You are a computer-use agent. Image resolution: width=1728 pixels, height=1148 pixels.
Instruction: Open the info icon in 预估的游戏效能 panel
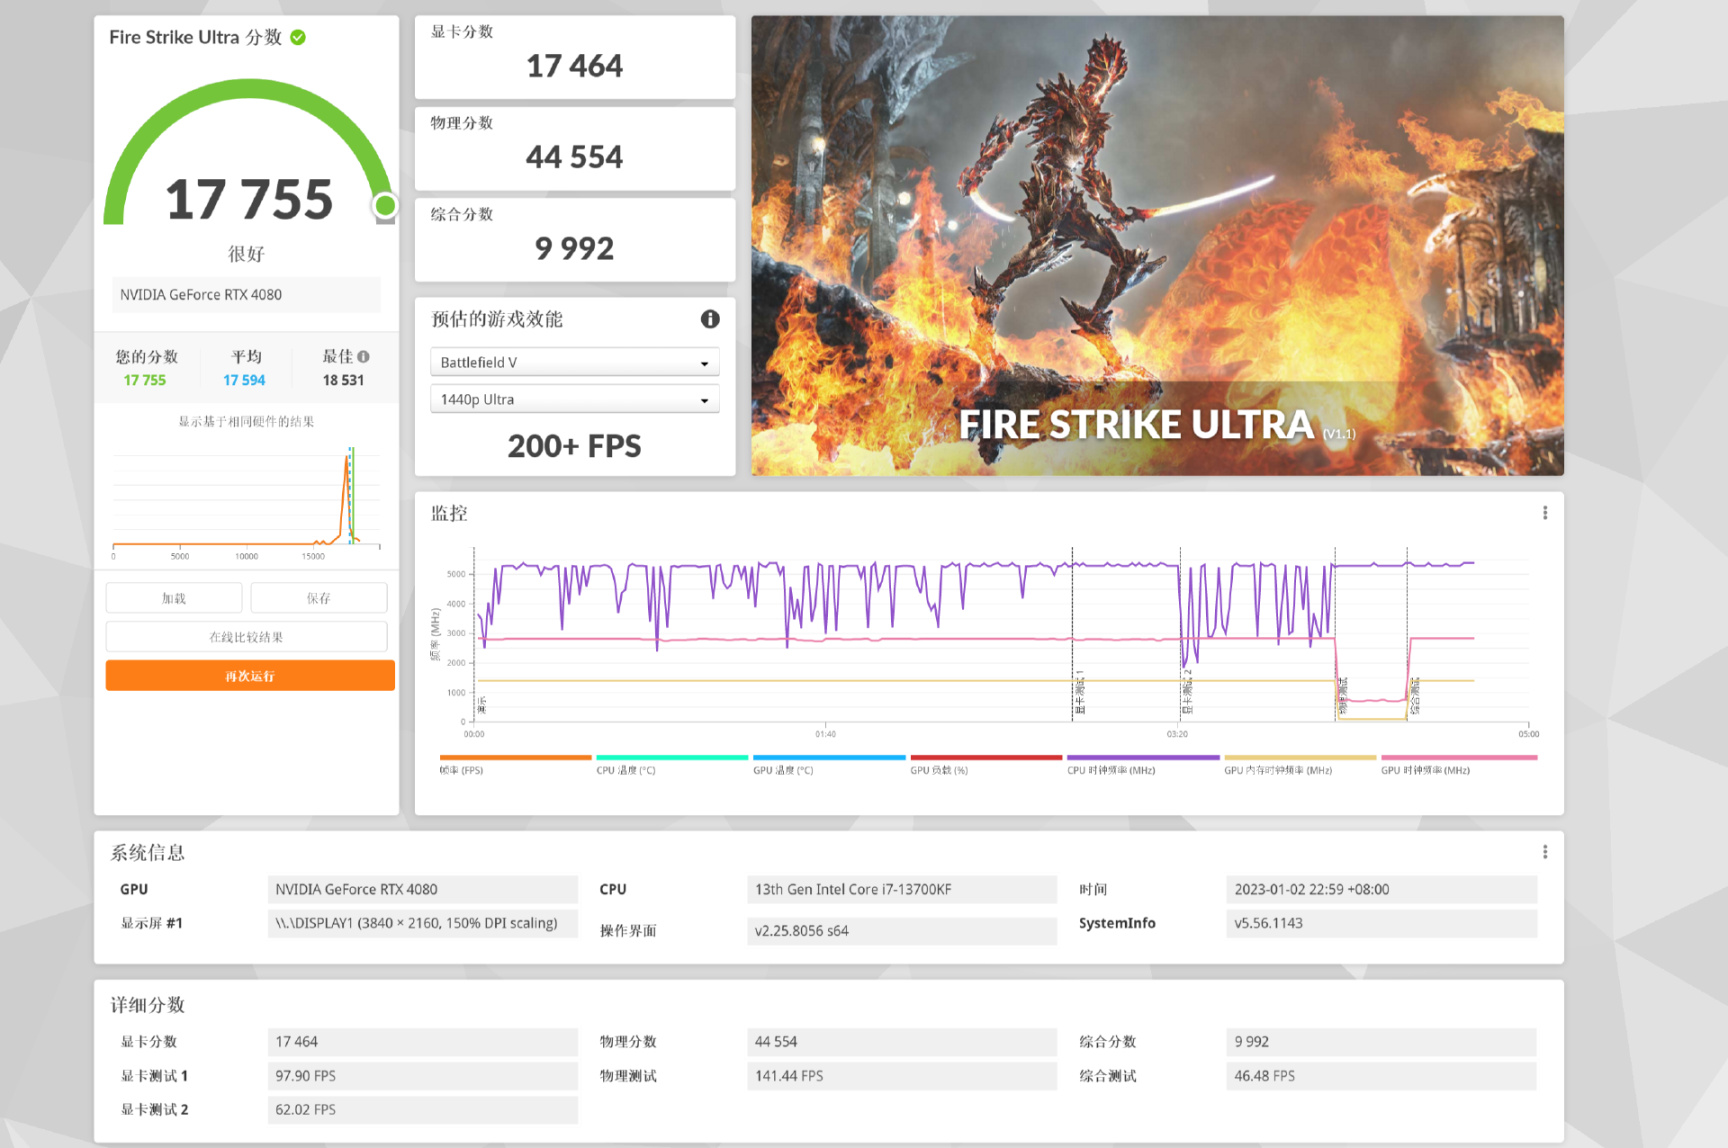point(710,319)
